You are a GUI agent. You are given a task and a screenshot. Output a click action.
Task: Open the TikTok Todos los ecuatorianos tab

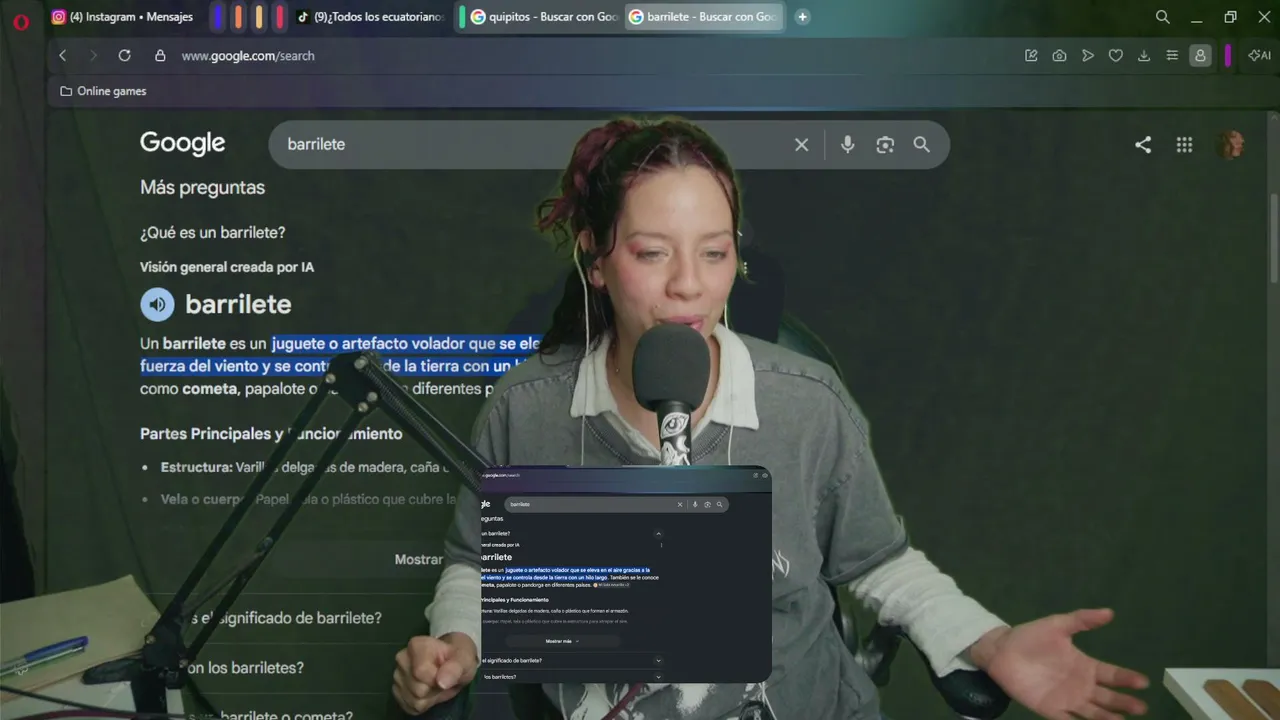[370, 17]
